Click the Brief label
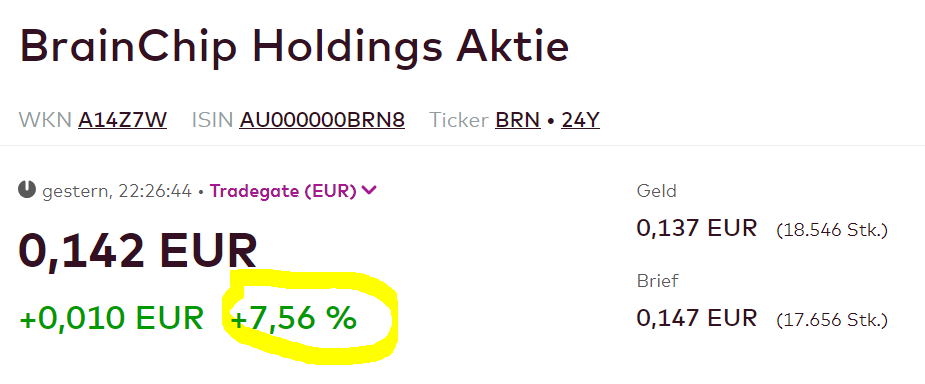This screenshot has width=925, height=384. pyautogui.click(x=658, y=281)
